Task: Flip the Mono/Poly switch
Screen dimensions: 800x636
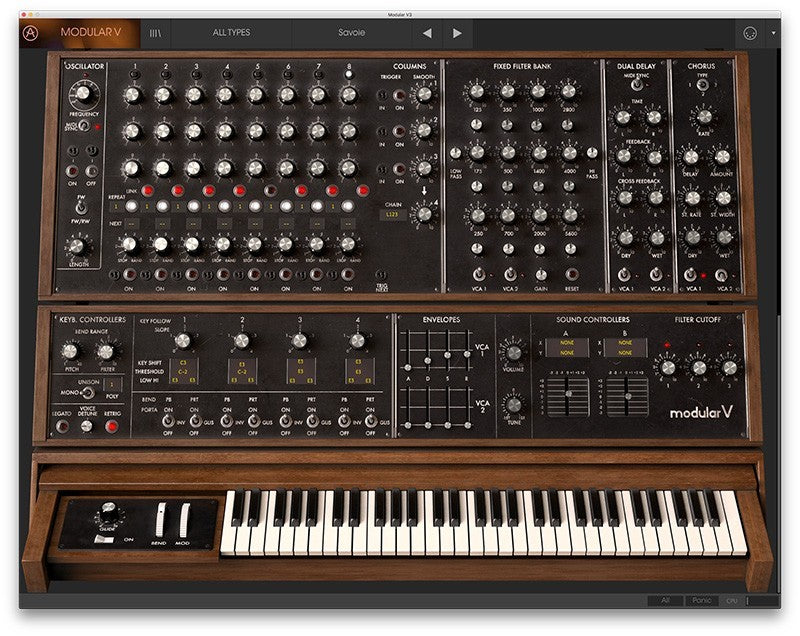Action: coord(88,393)
